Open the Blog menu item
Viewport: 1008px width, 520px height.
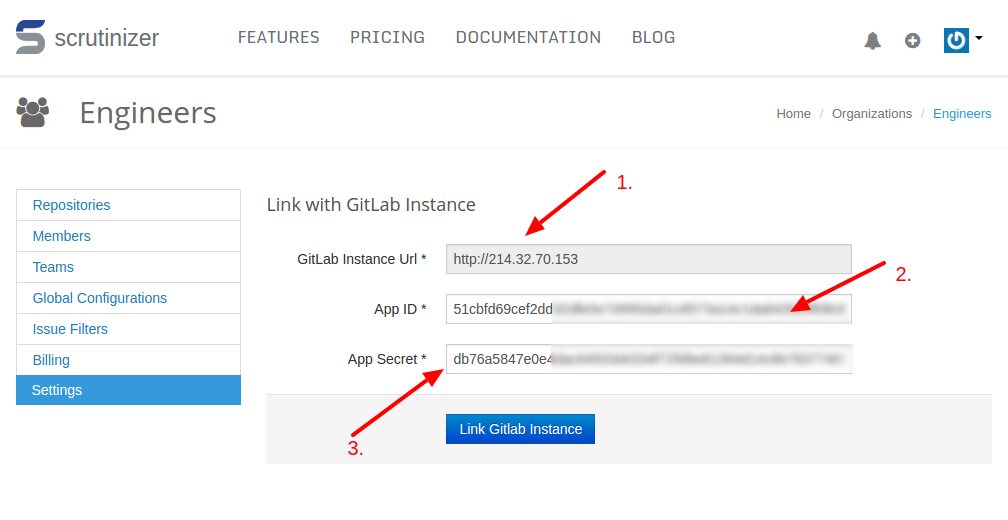pos(653,37)
